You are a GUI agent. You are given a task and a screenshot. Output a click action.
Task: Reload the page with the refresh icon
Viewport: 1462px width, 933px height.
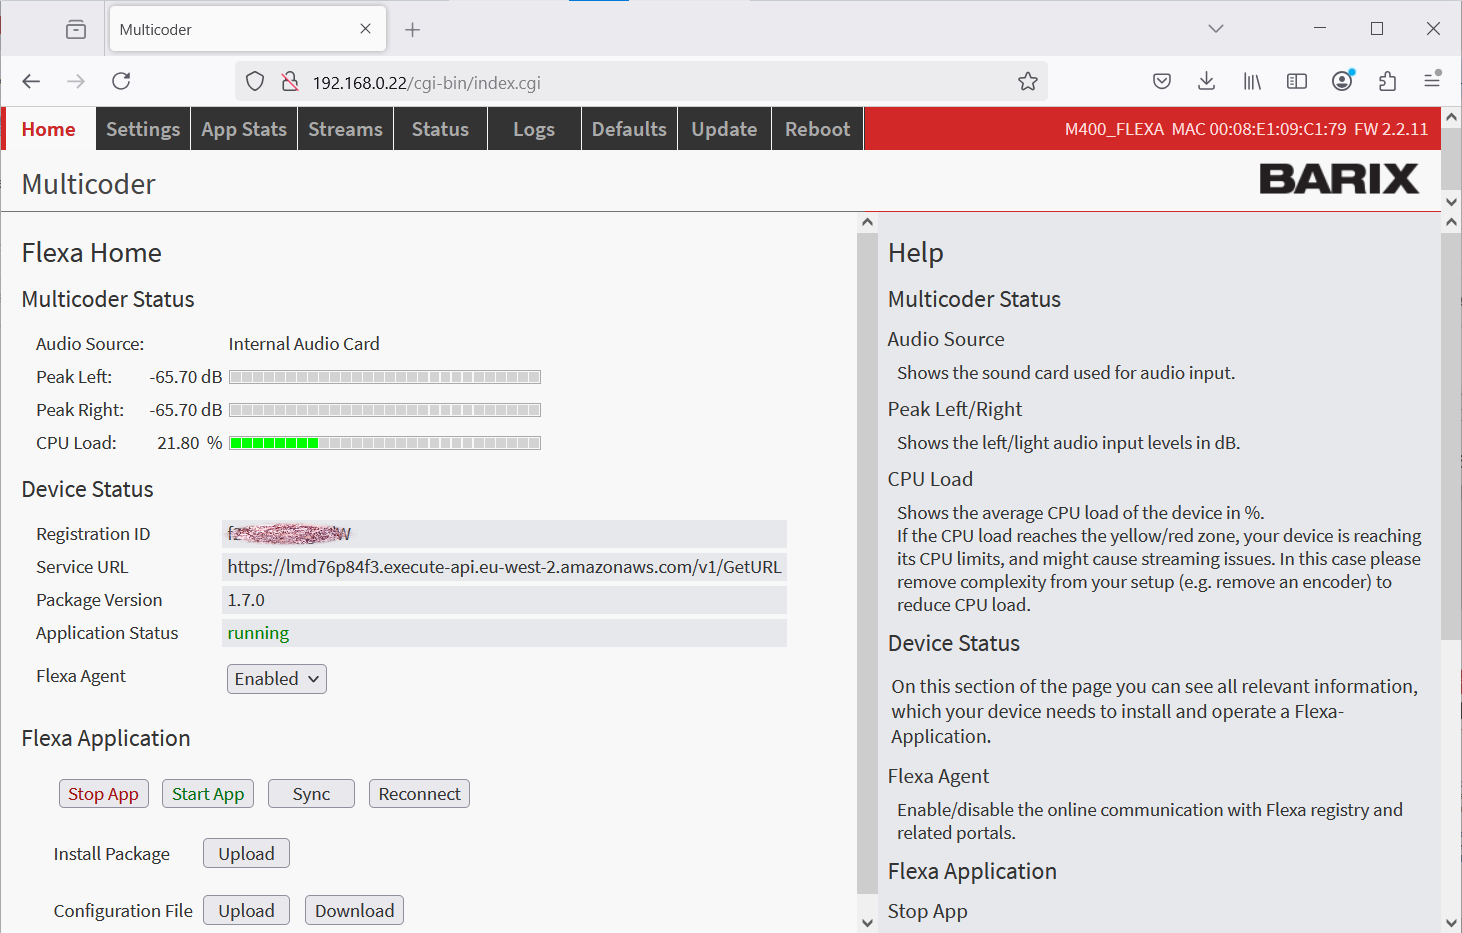click(x=121, y=82)
